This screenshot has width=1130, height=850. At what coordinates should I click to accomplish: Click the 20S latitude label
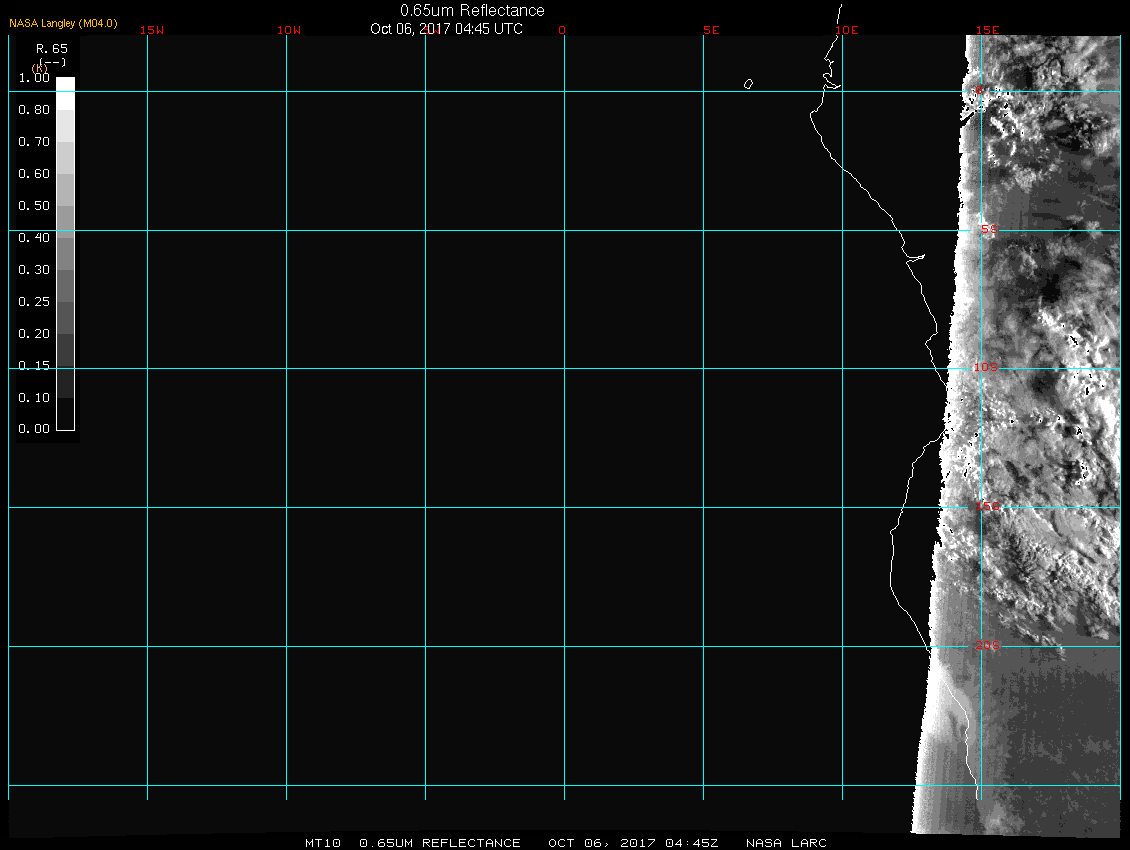click(986, 646)
